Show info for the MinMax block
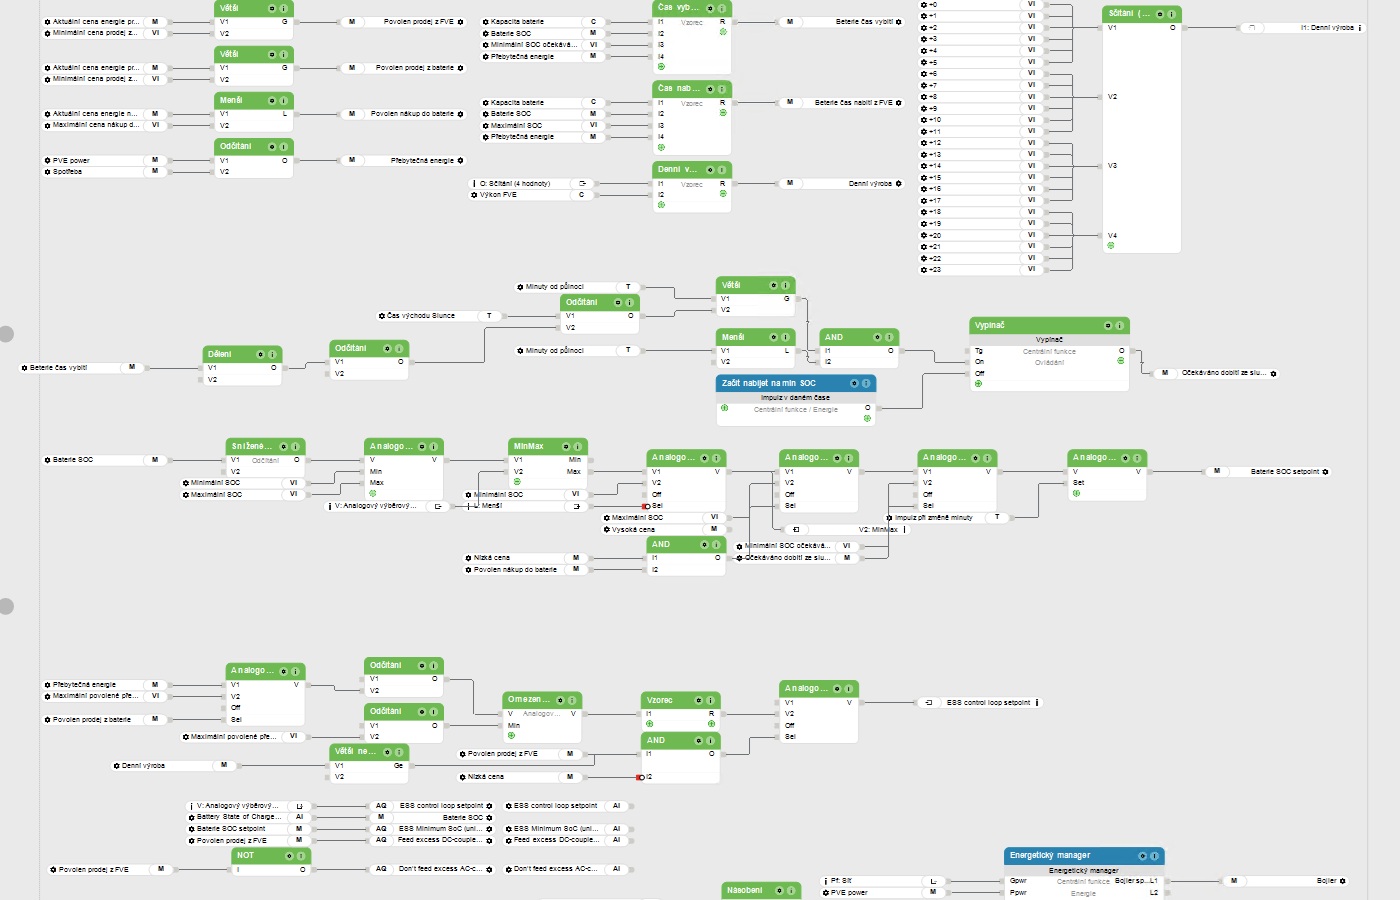The image size is (1400, 900). 578,447
